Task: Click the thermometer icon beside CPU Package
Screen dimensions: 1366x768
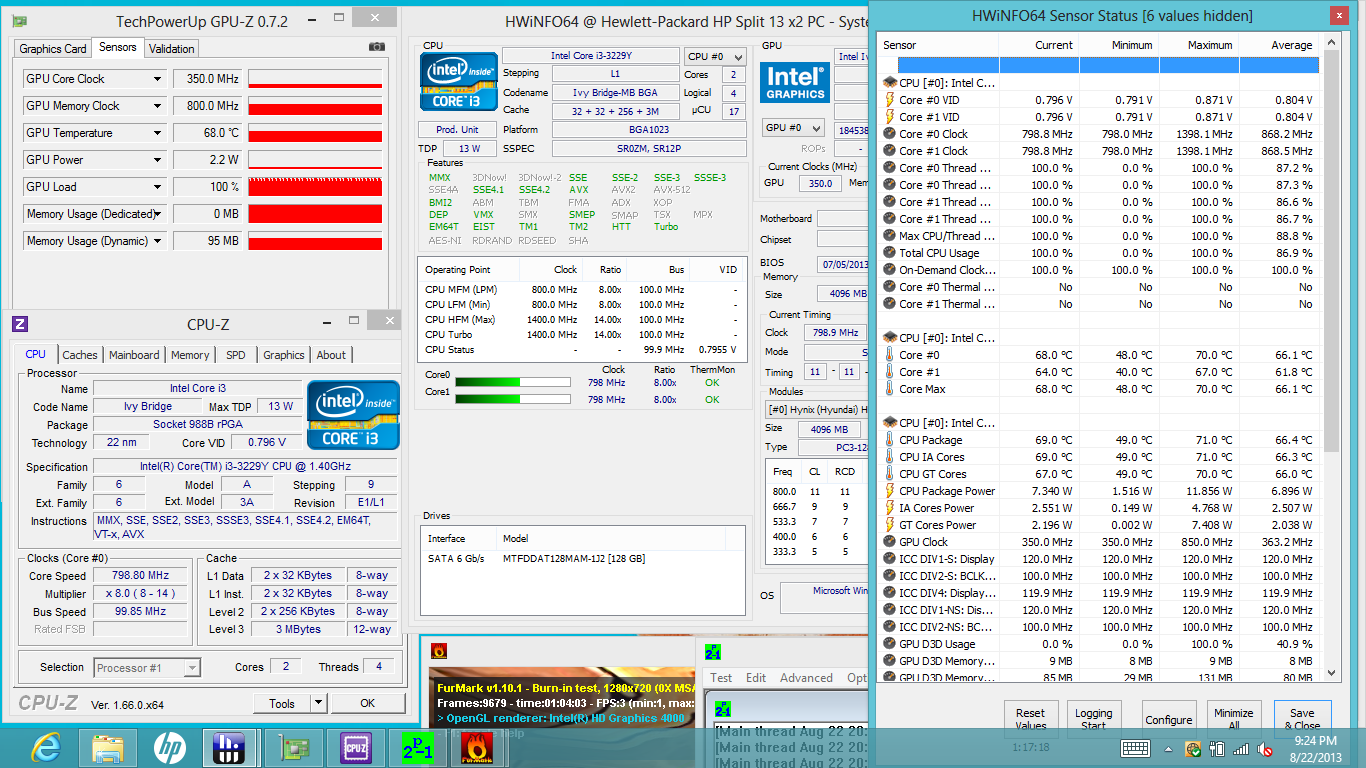Action: pos(889,440)
